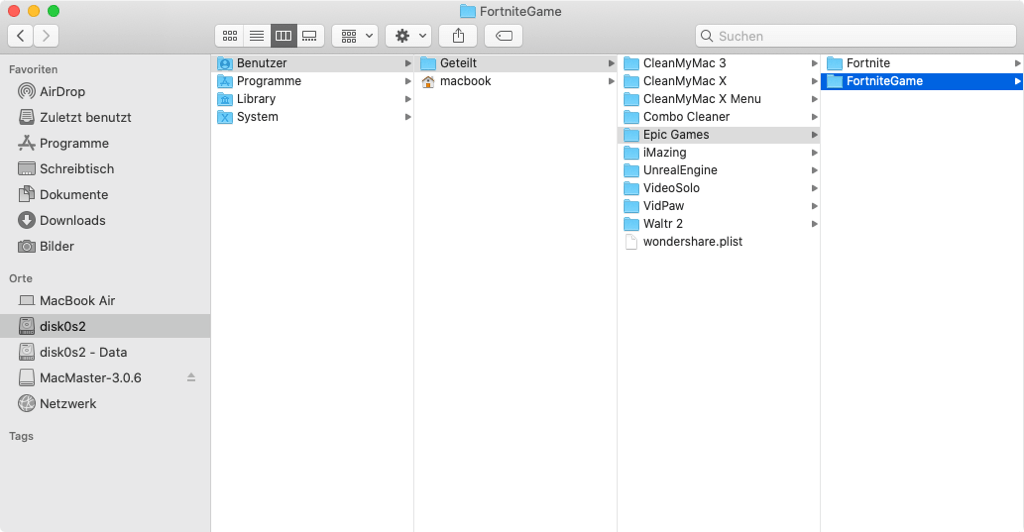The height and width of the screenshot is (532, 1024).
Task: Switch to list view
Action: coord(257,36)
